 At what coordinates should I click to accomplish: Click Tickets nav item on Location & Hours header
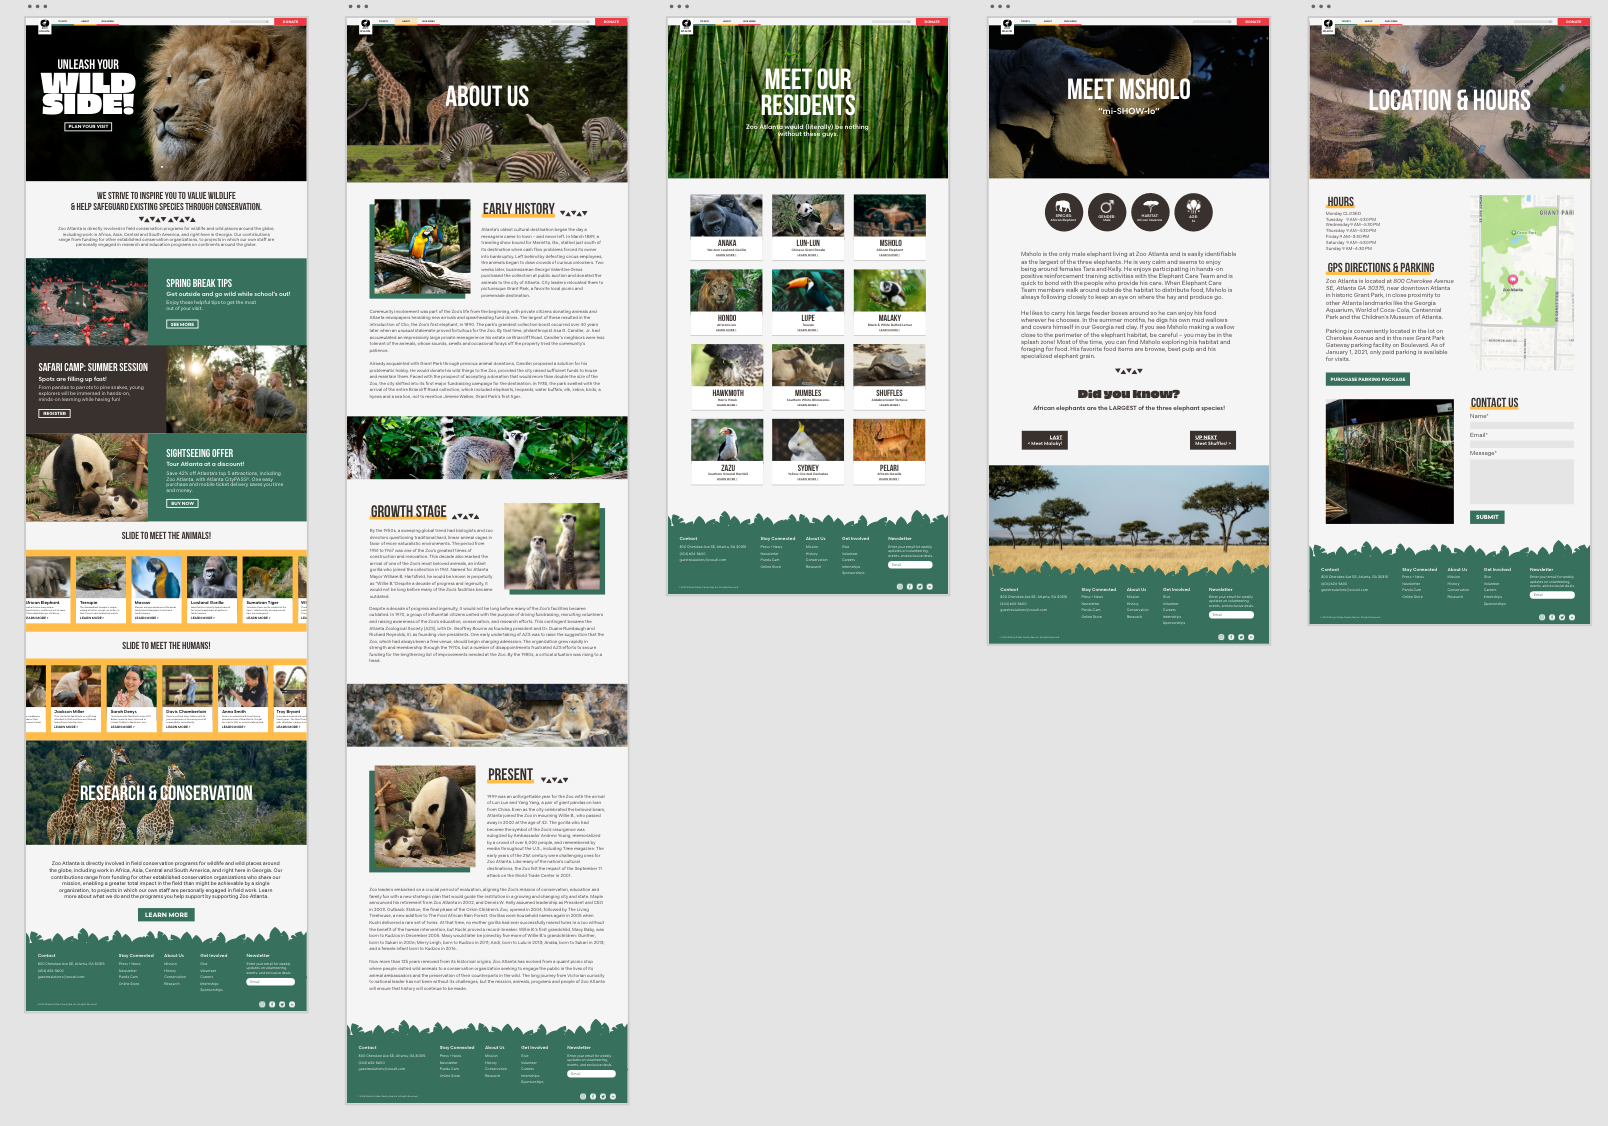pos(1347,21)
